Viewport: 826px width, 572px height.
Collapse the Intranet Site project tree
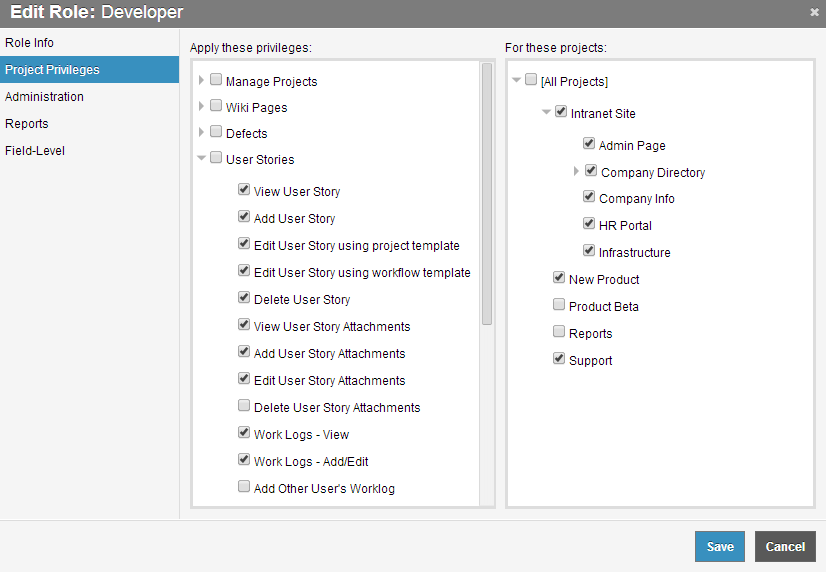[x=546, y=112]
